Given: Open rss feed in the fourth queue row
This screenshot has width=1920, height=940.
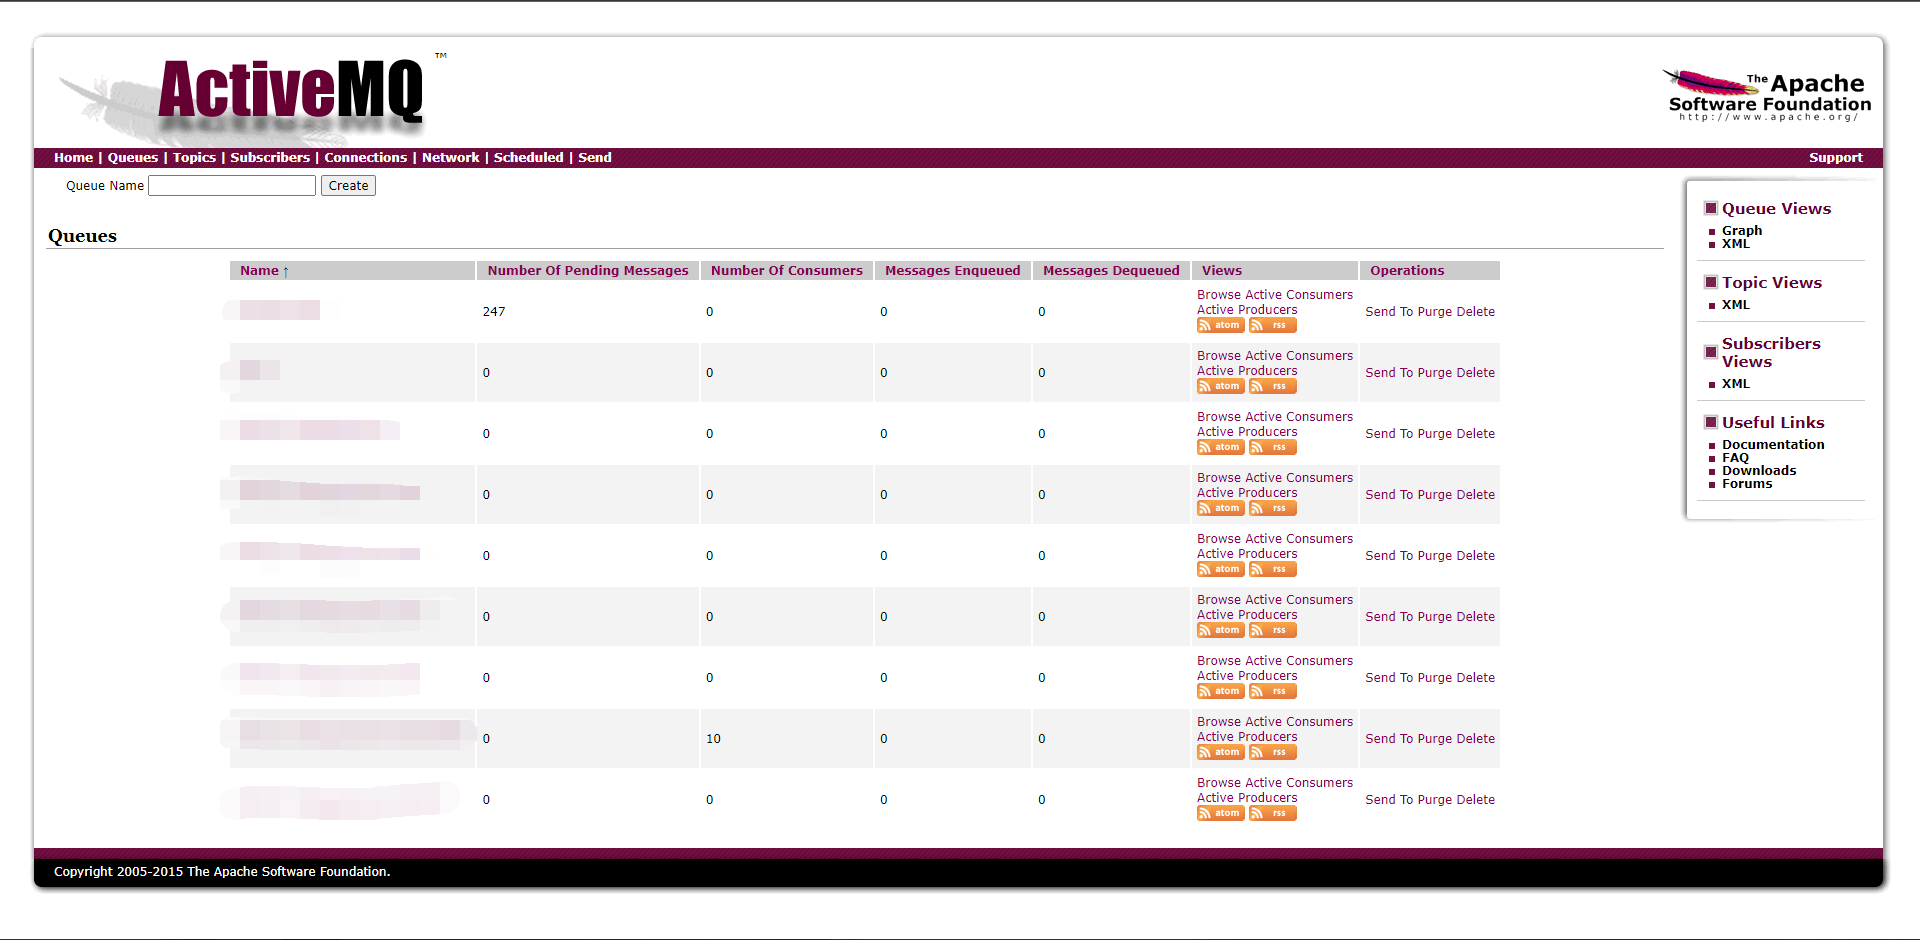Looking at the screenshot, I should [x=1273, y=509].
